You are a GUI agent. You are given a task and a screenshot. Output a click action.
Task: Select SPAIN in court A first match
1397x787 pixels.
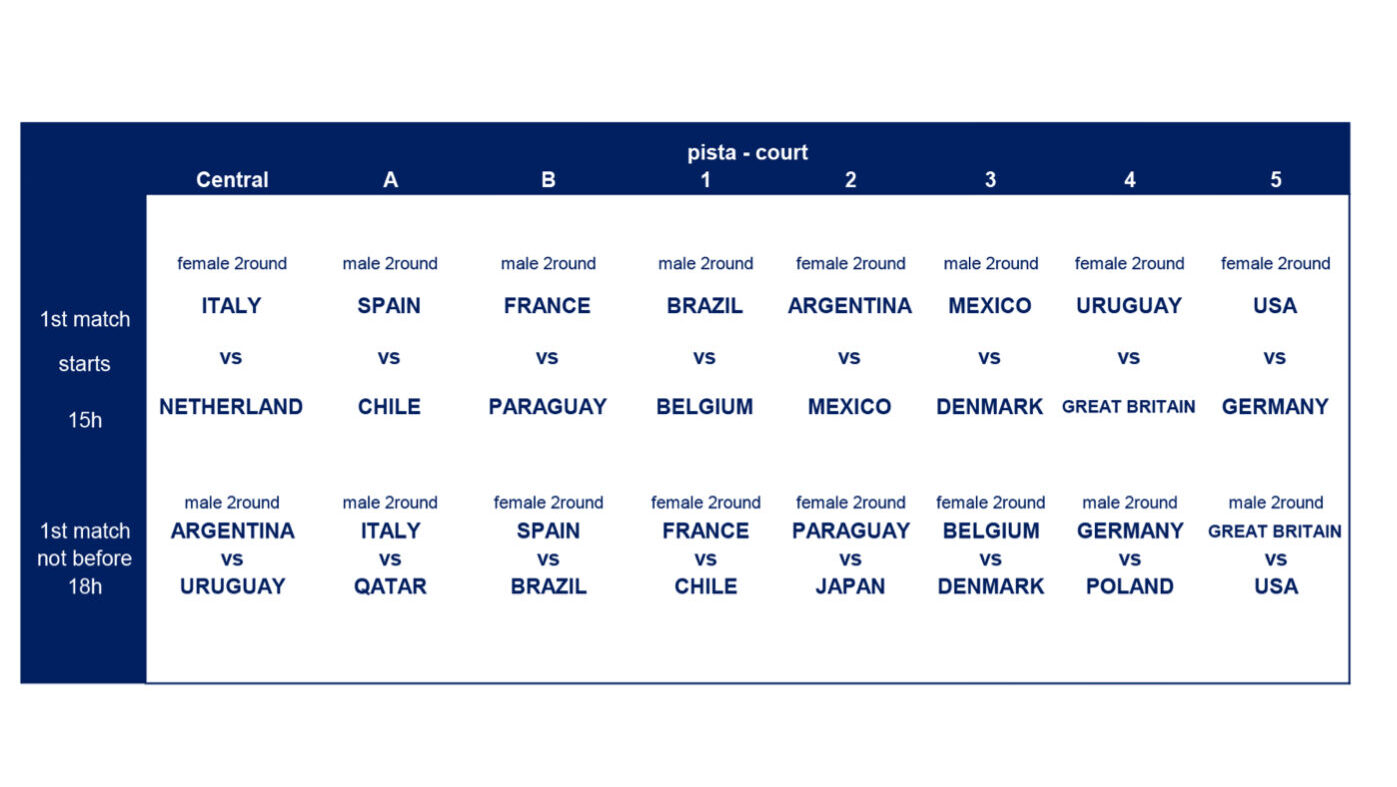pos(389,306)
